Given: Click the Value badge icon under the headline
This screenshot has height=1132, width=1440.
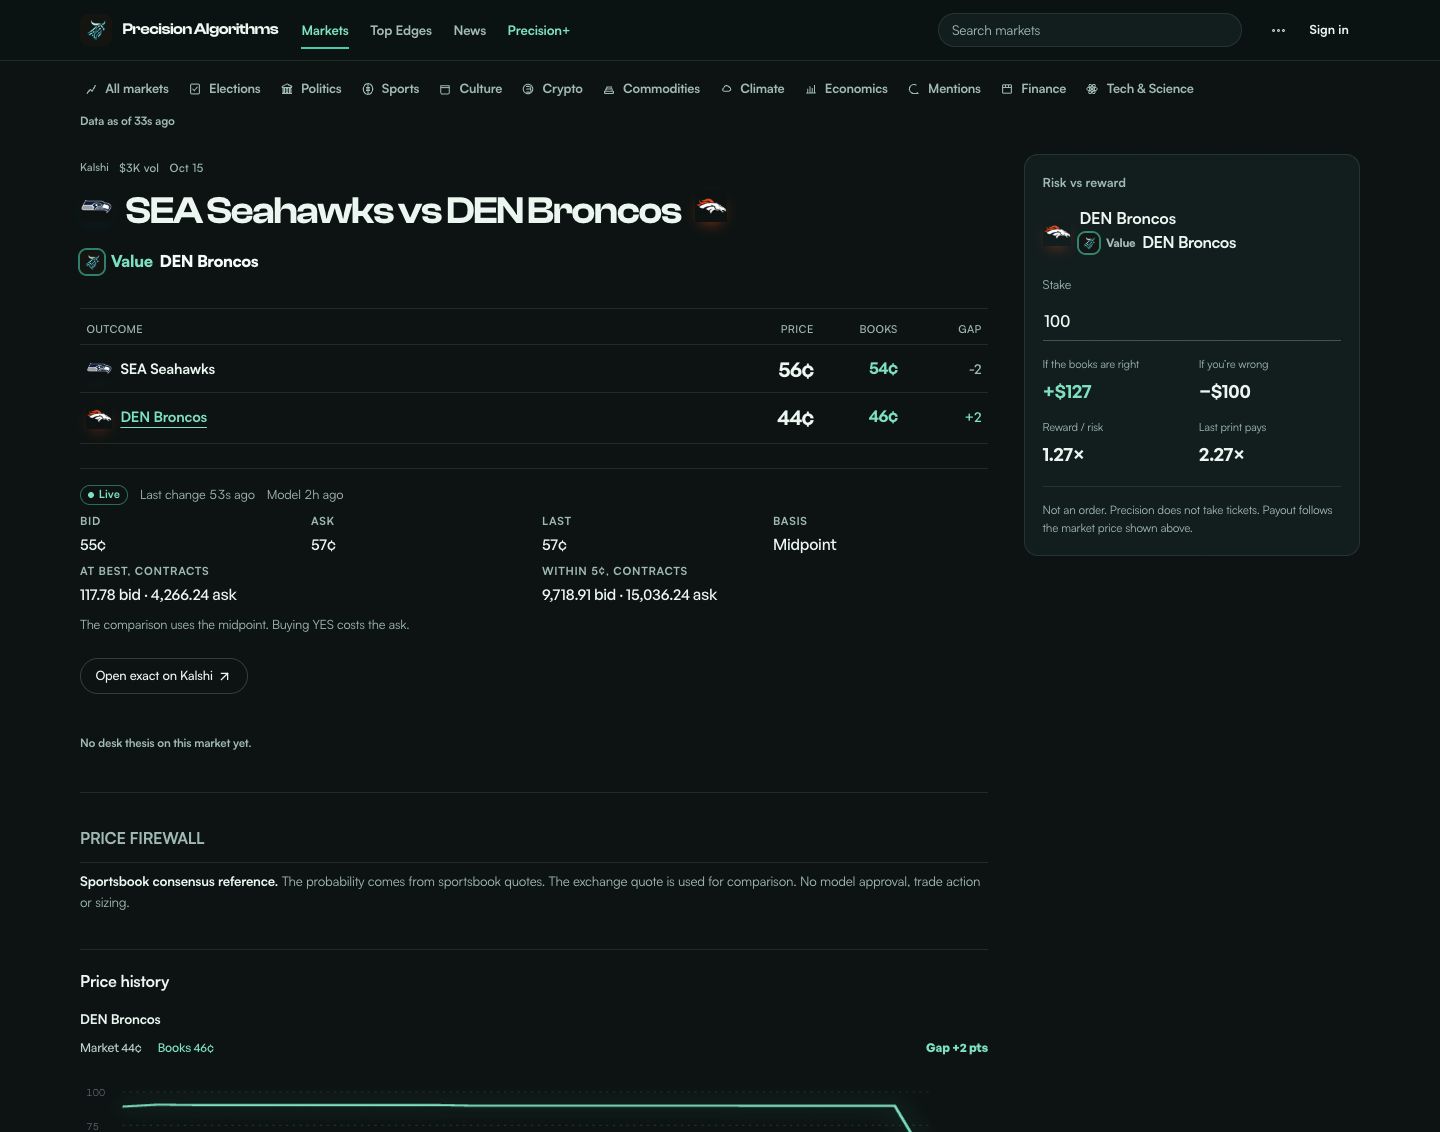Looking at the screenshot, I should click(x=92, y=262).
